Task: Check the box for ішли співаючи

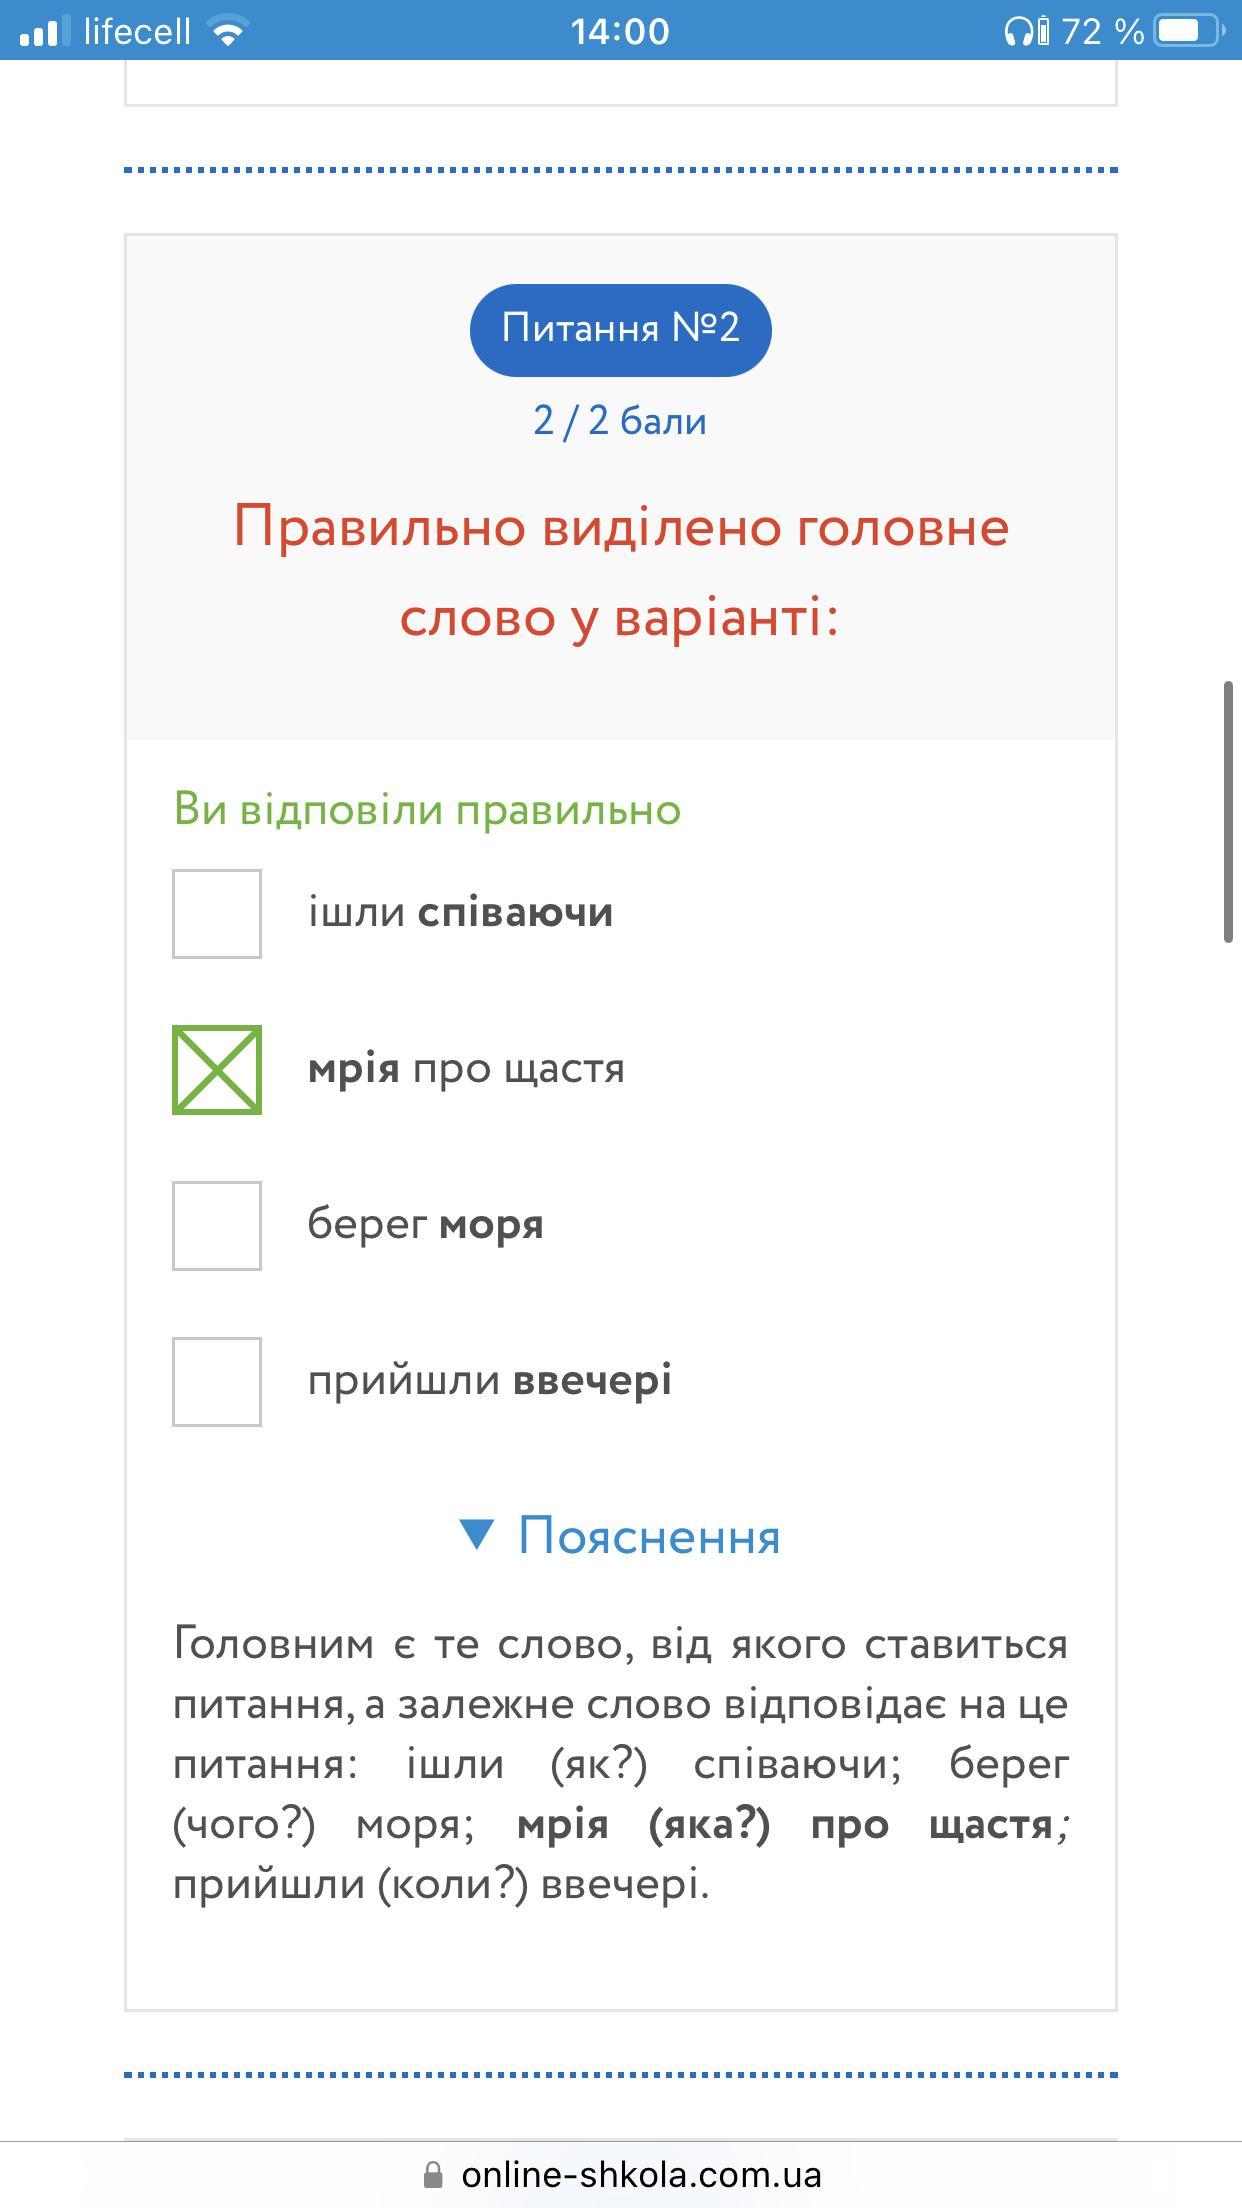Action: (217, 914)
